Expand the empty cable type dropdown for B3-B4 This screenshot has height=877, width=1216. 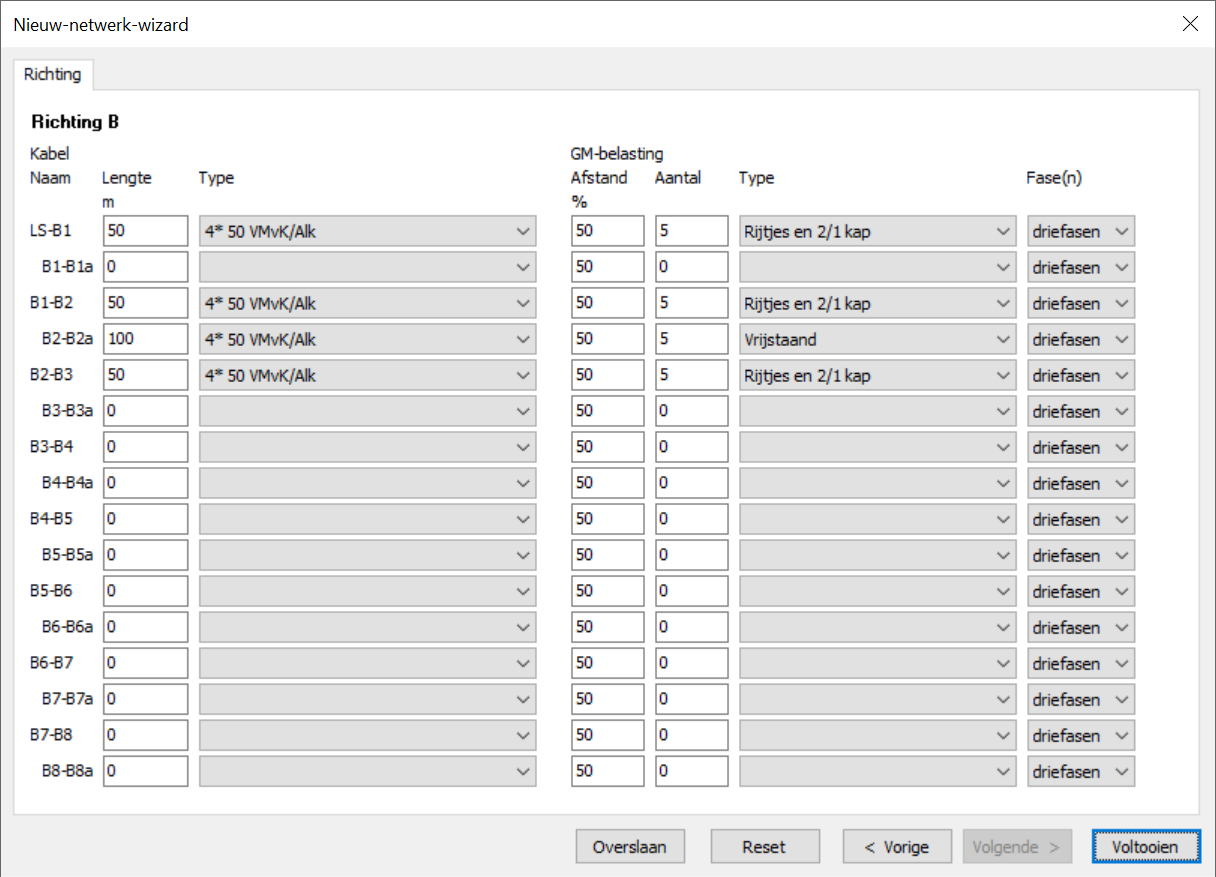click(x=368, y=448)
